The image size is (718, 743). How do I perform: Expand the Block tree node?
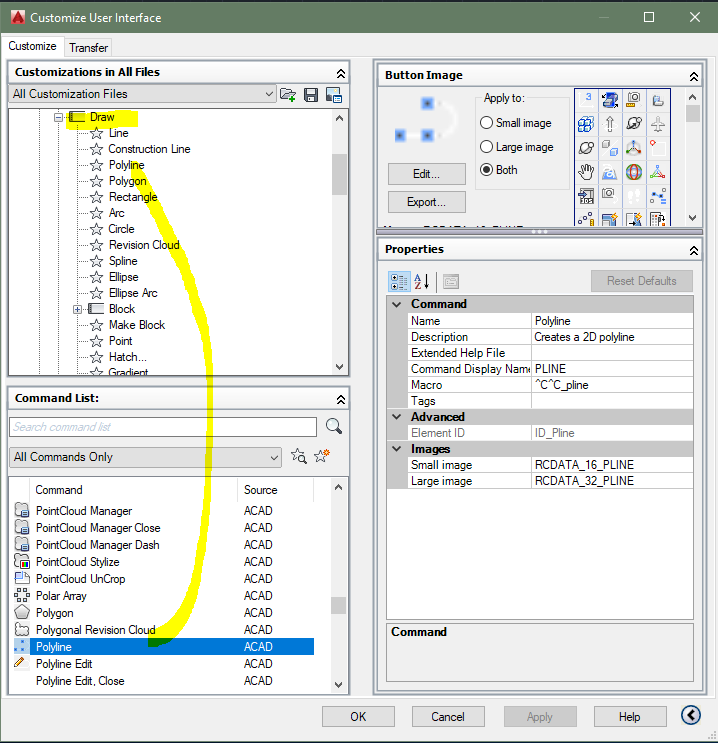pos(77,309)
